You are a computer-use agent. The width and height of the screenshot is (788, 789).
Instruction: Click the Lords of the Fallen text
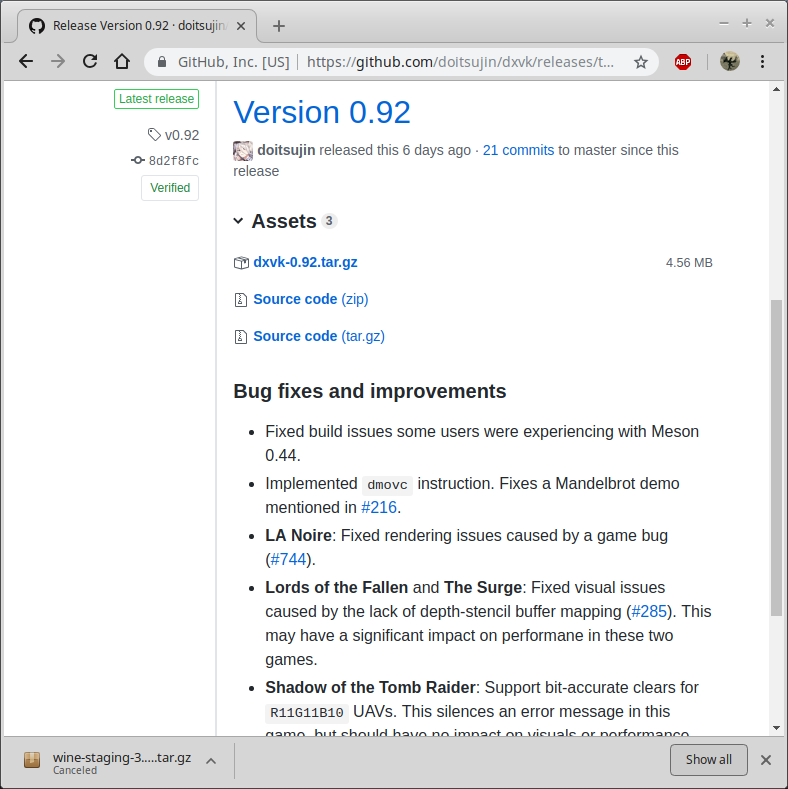click(x=337, y=587)
